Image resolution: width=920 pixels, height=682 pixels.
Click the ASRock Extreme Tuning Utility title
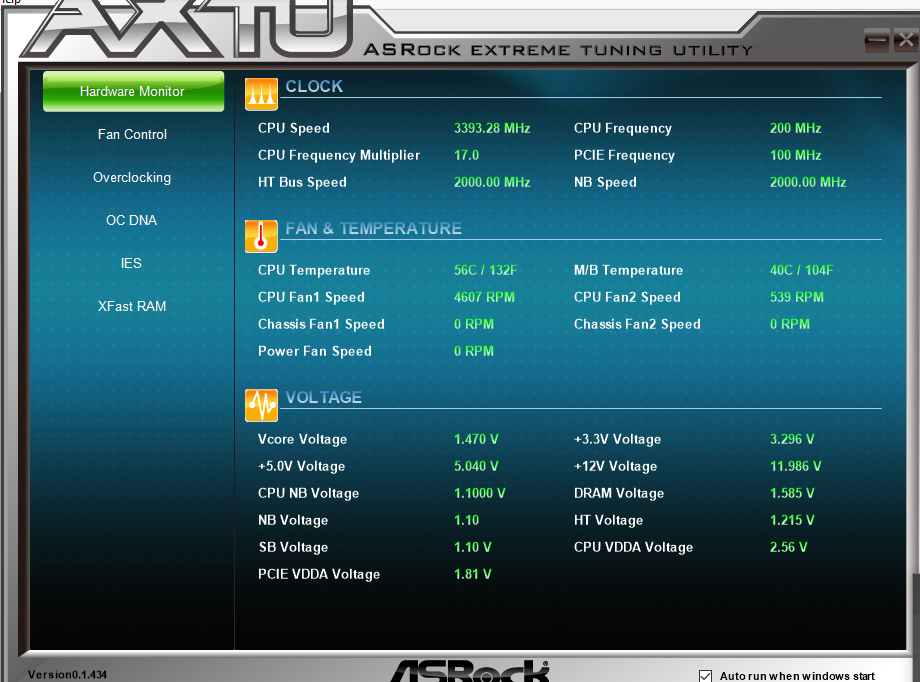[557, 50]
